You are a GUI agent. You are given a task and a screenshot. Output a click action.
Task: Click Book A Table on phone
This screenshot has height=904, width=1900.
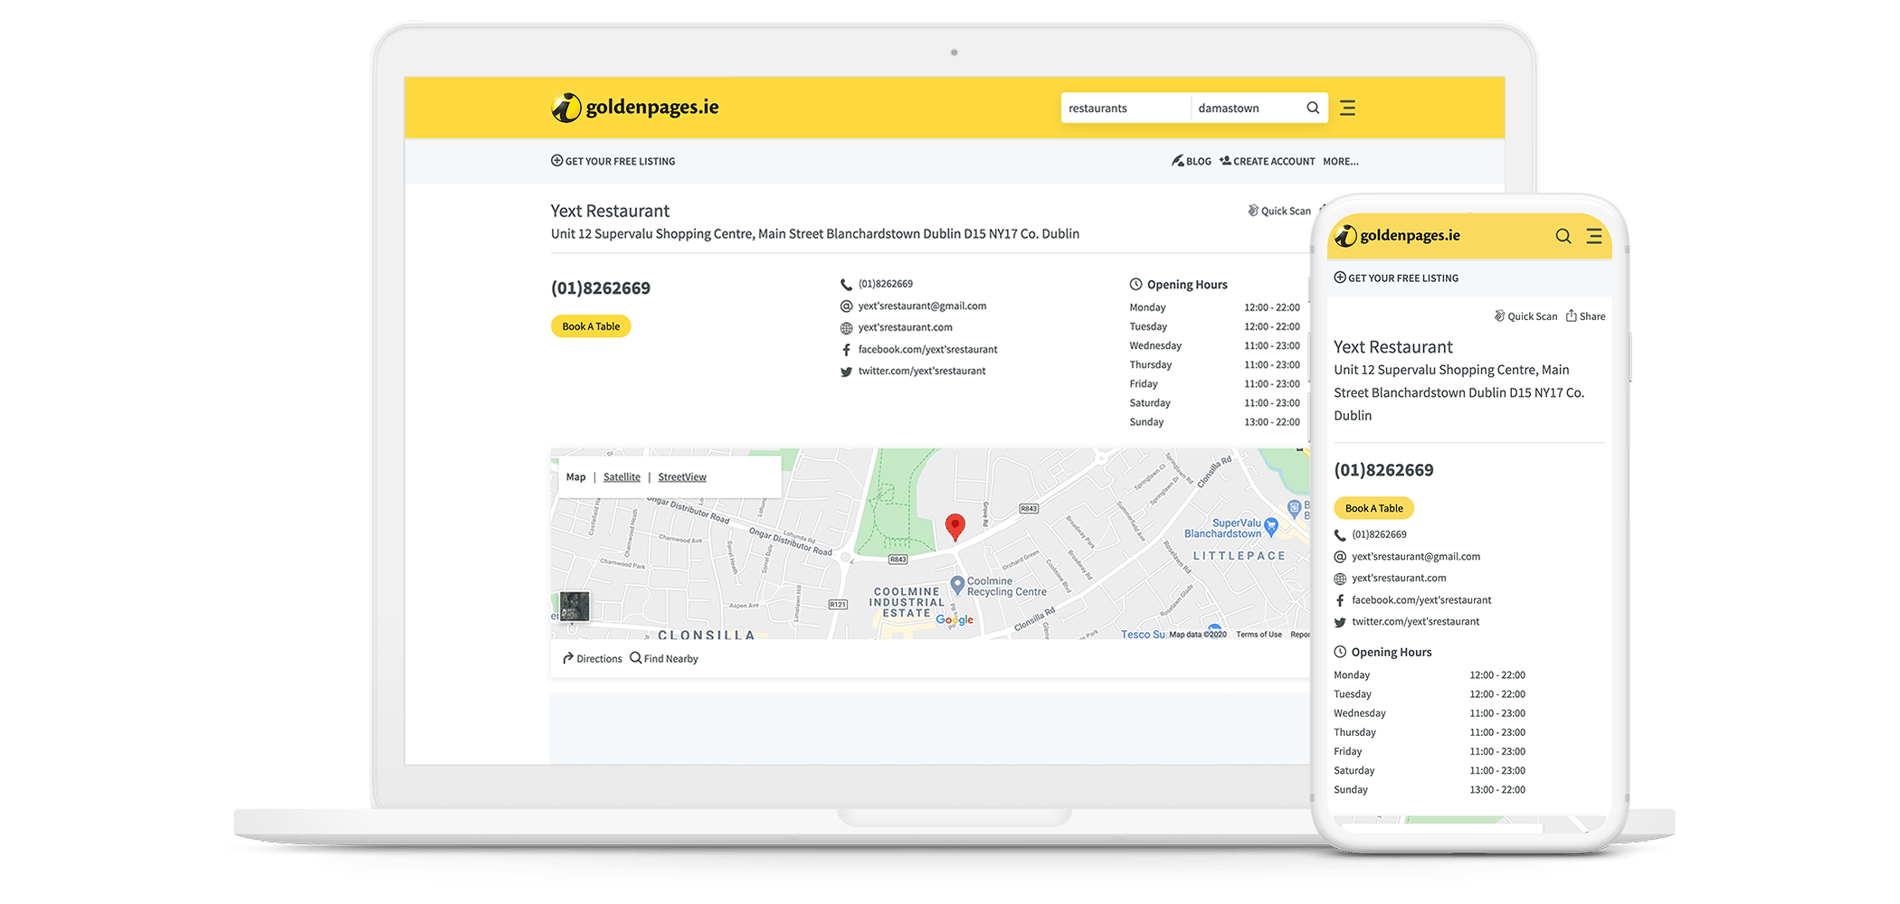[x=1374, y=508]
